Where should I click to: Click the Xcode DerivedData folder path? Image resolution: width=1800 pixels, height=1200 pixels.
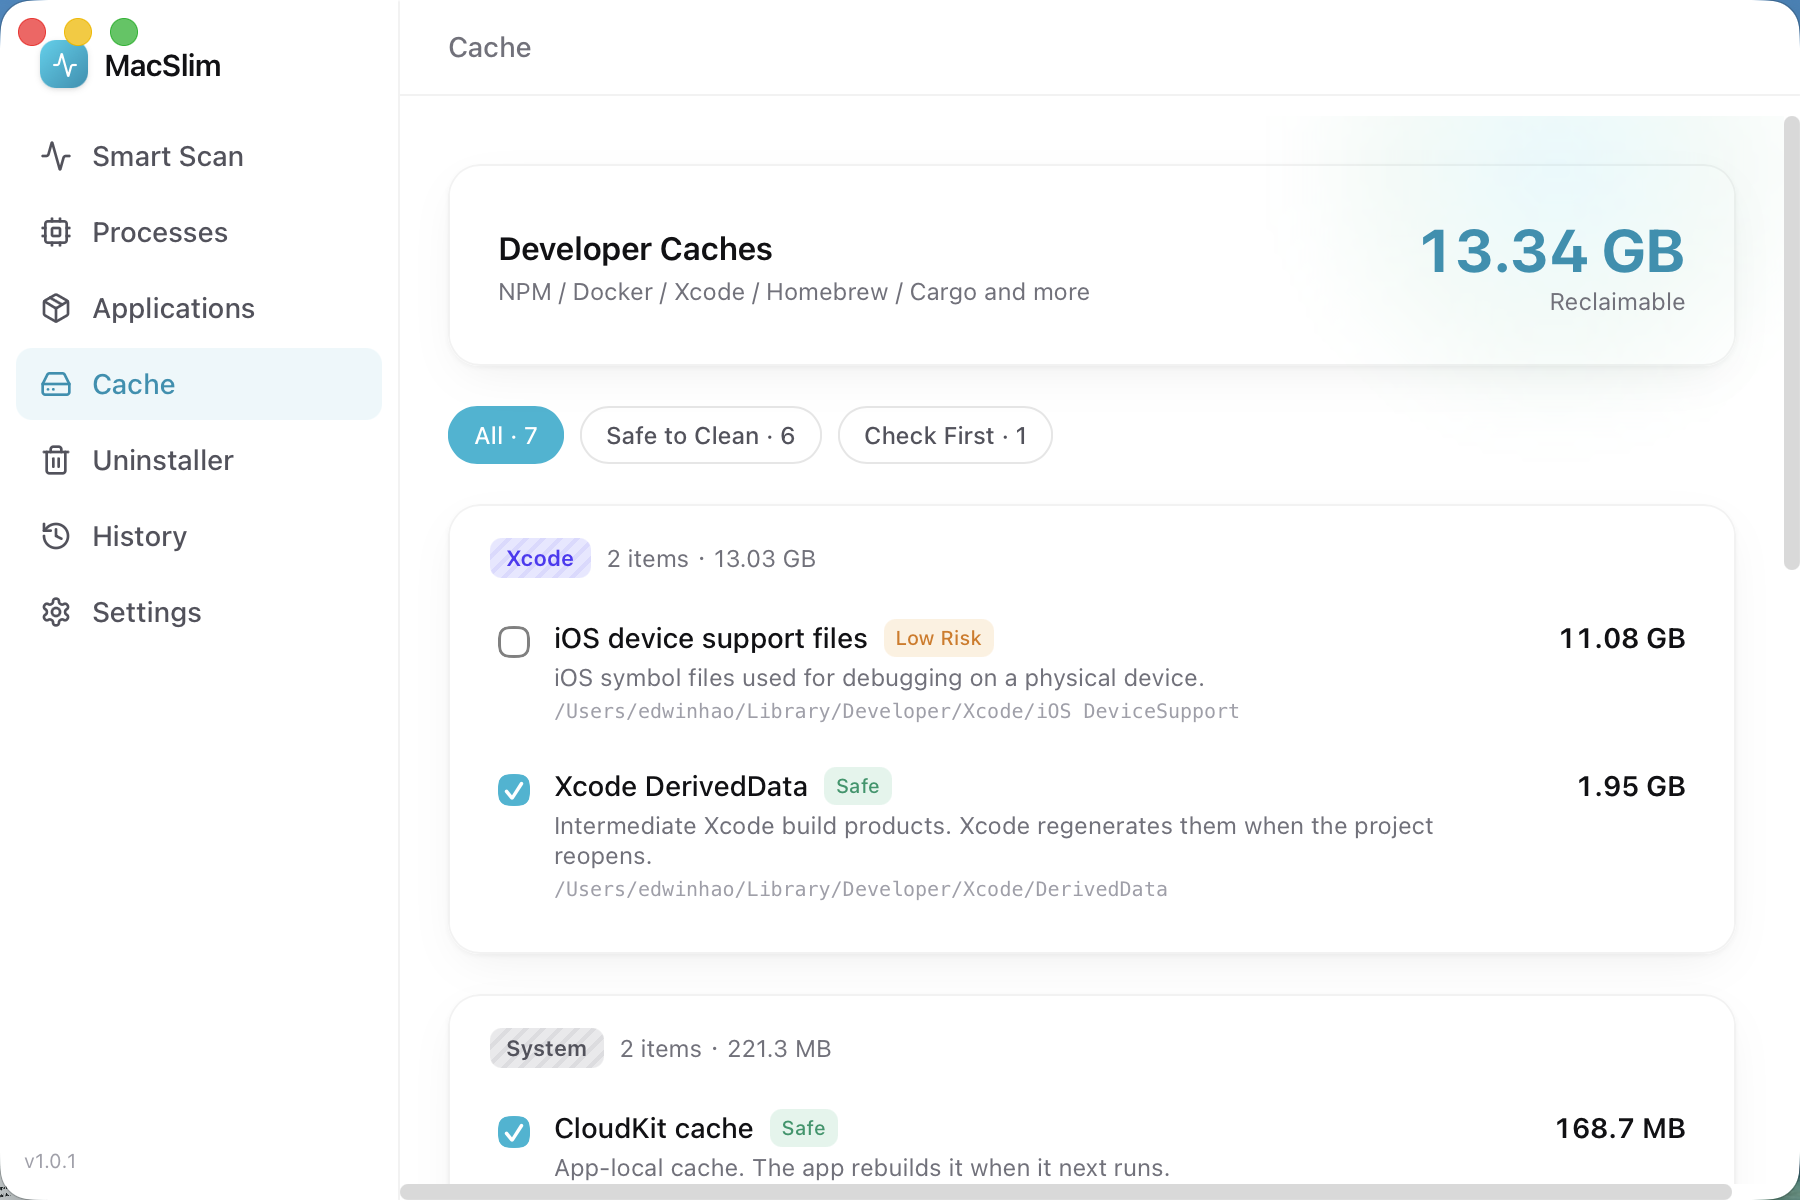pos(861,889)
